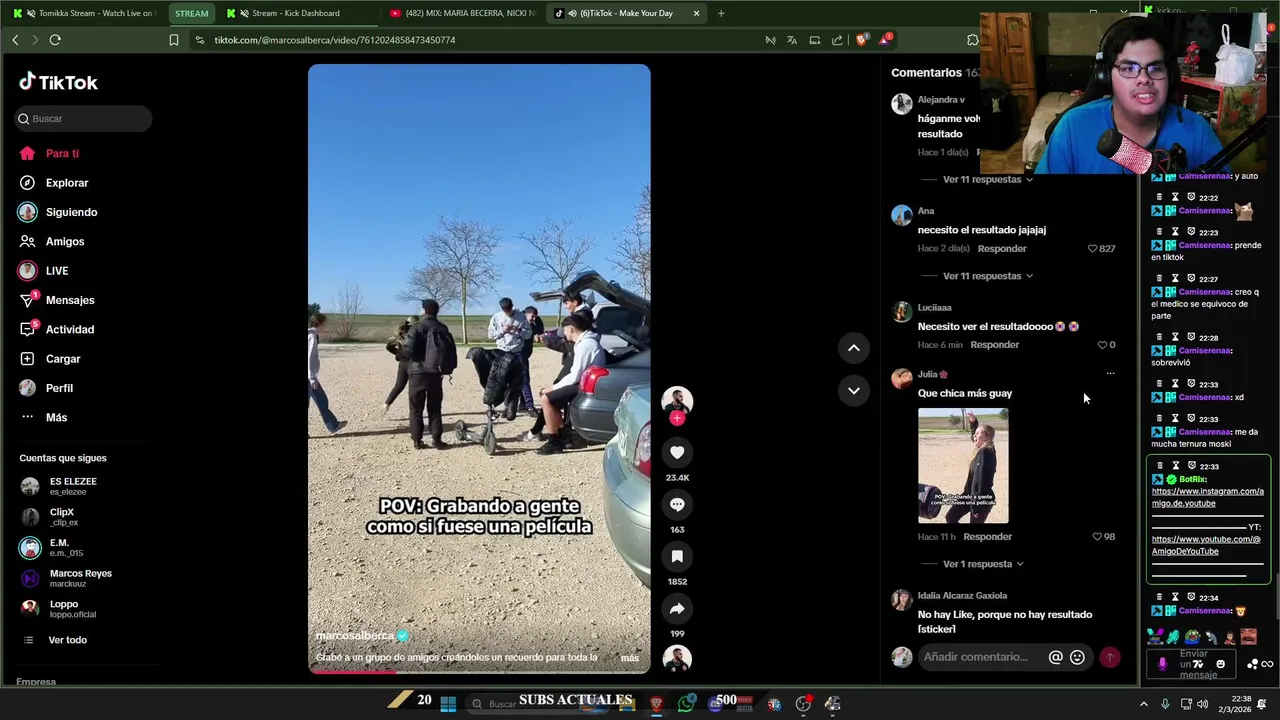
Task: Open Loppo followed account
Action: 58,608
